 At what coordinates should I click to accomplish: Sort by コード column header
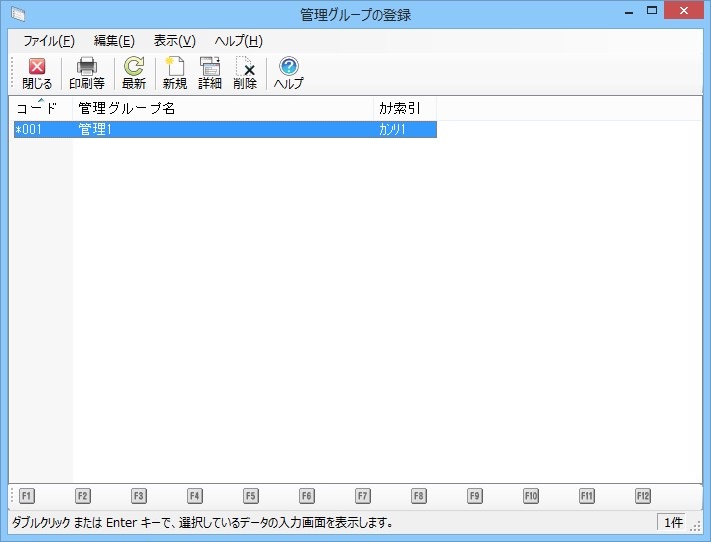40,108
